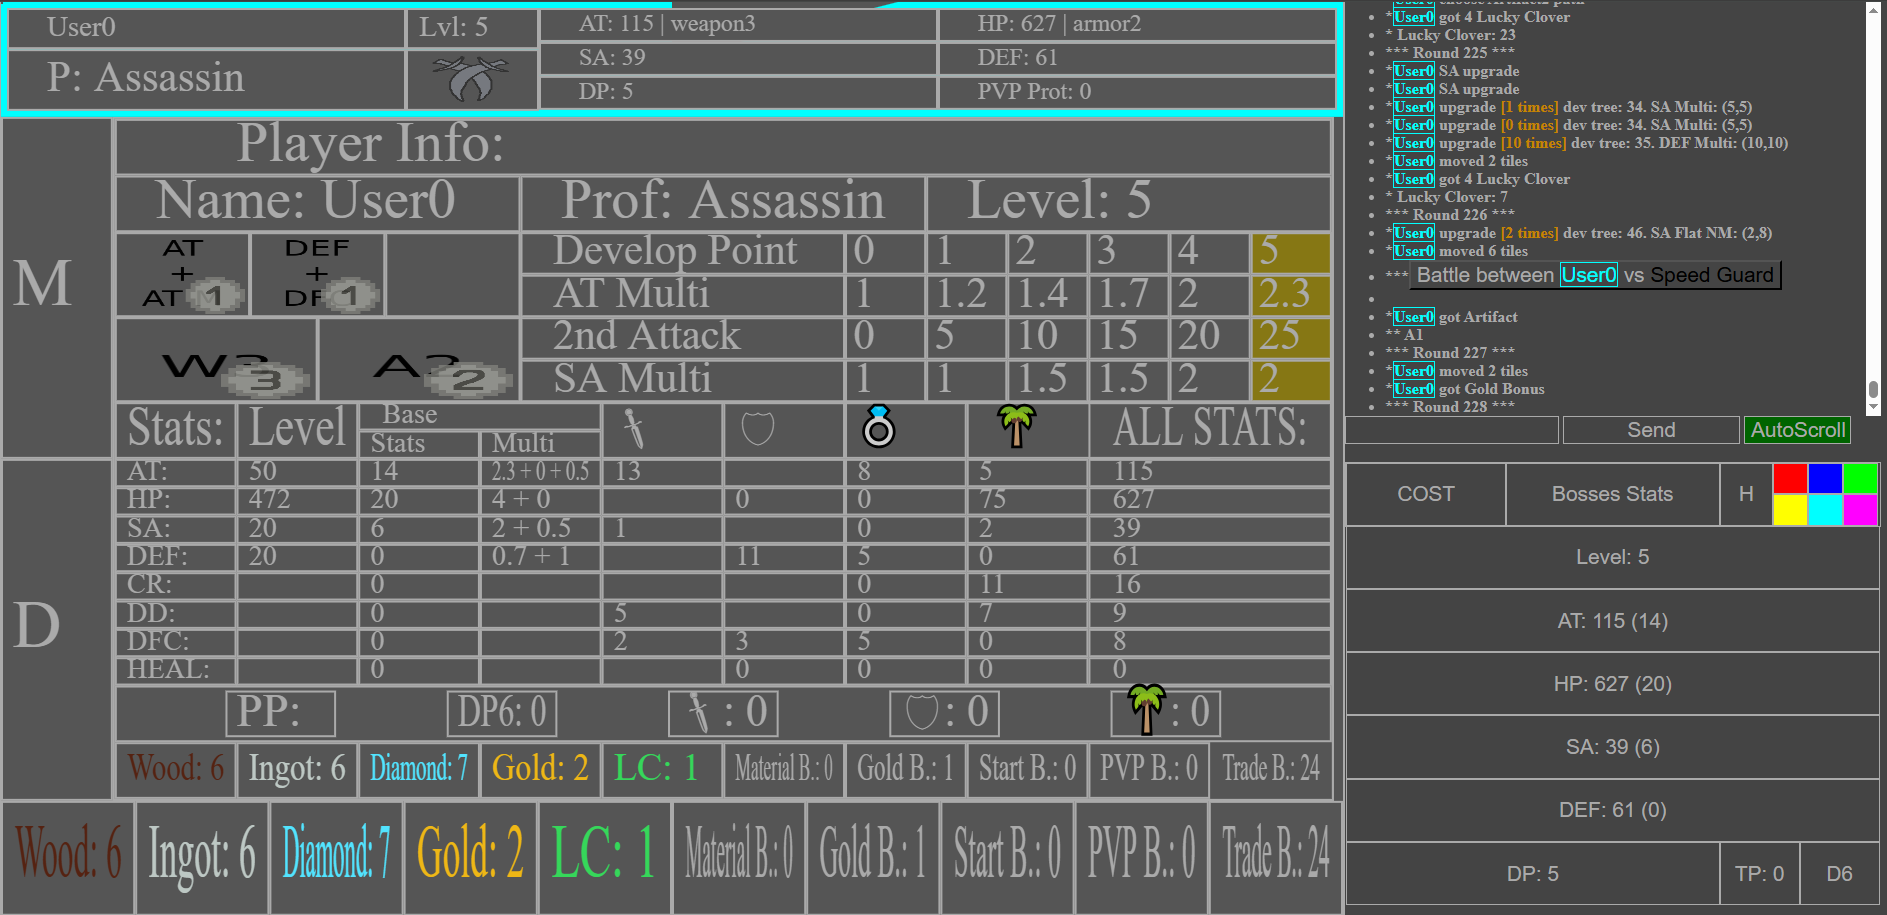Select the AT+AT upgrade icon

point(184,272)
